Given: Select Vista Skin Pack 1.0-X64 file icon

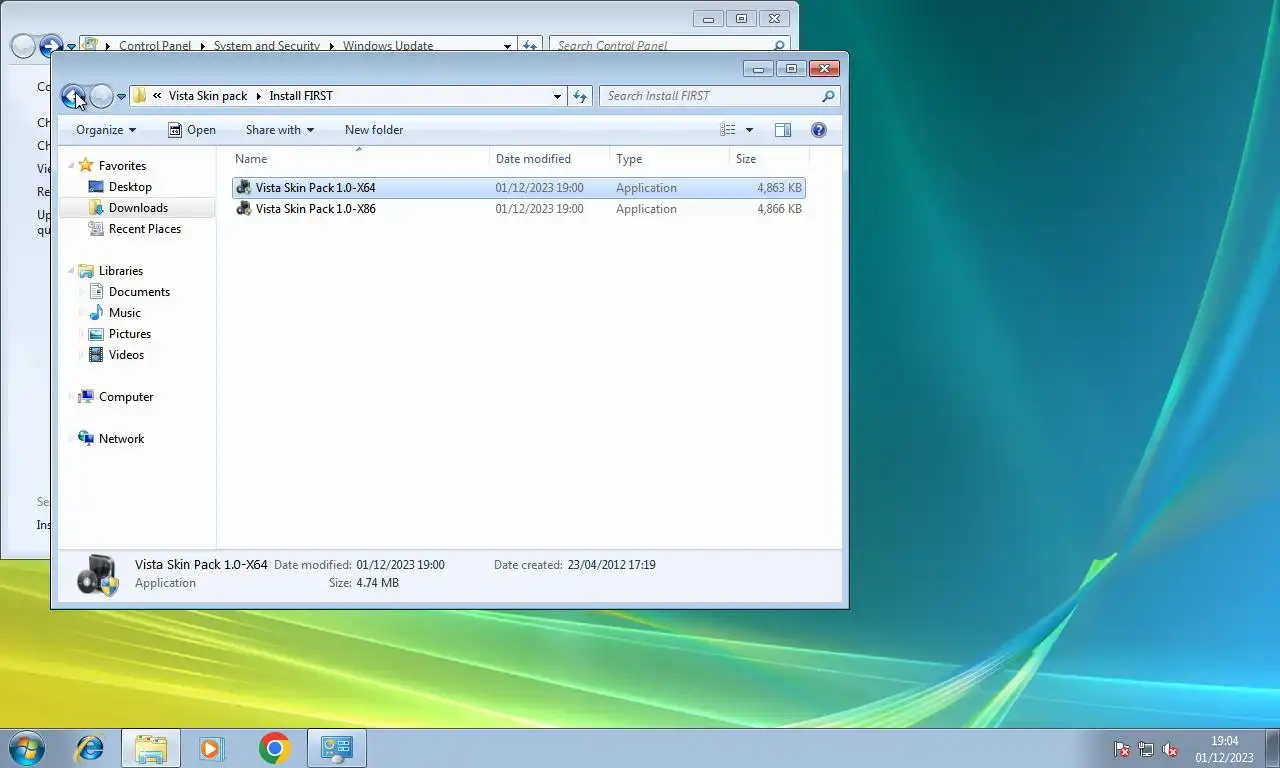Looking at the screenshot, I should 243,188.
